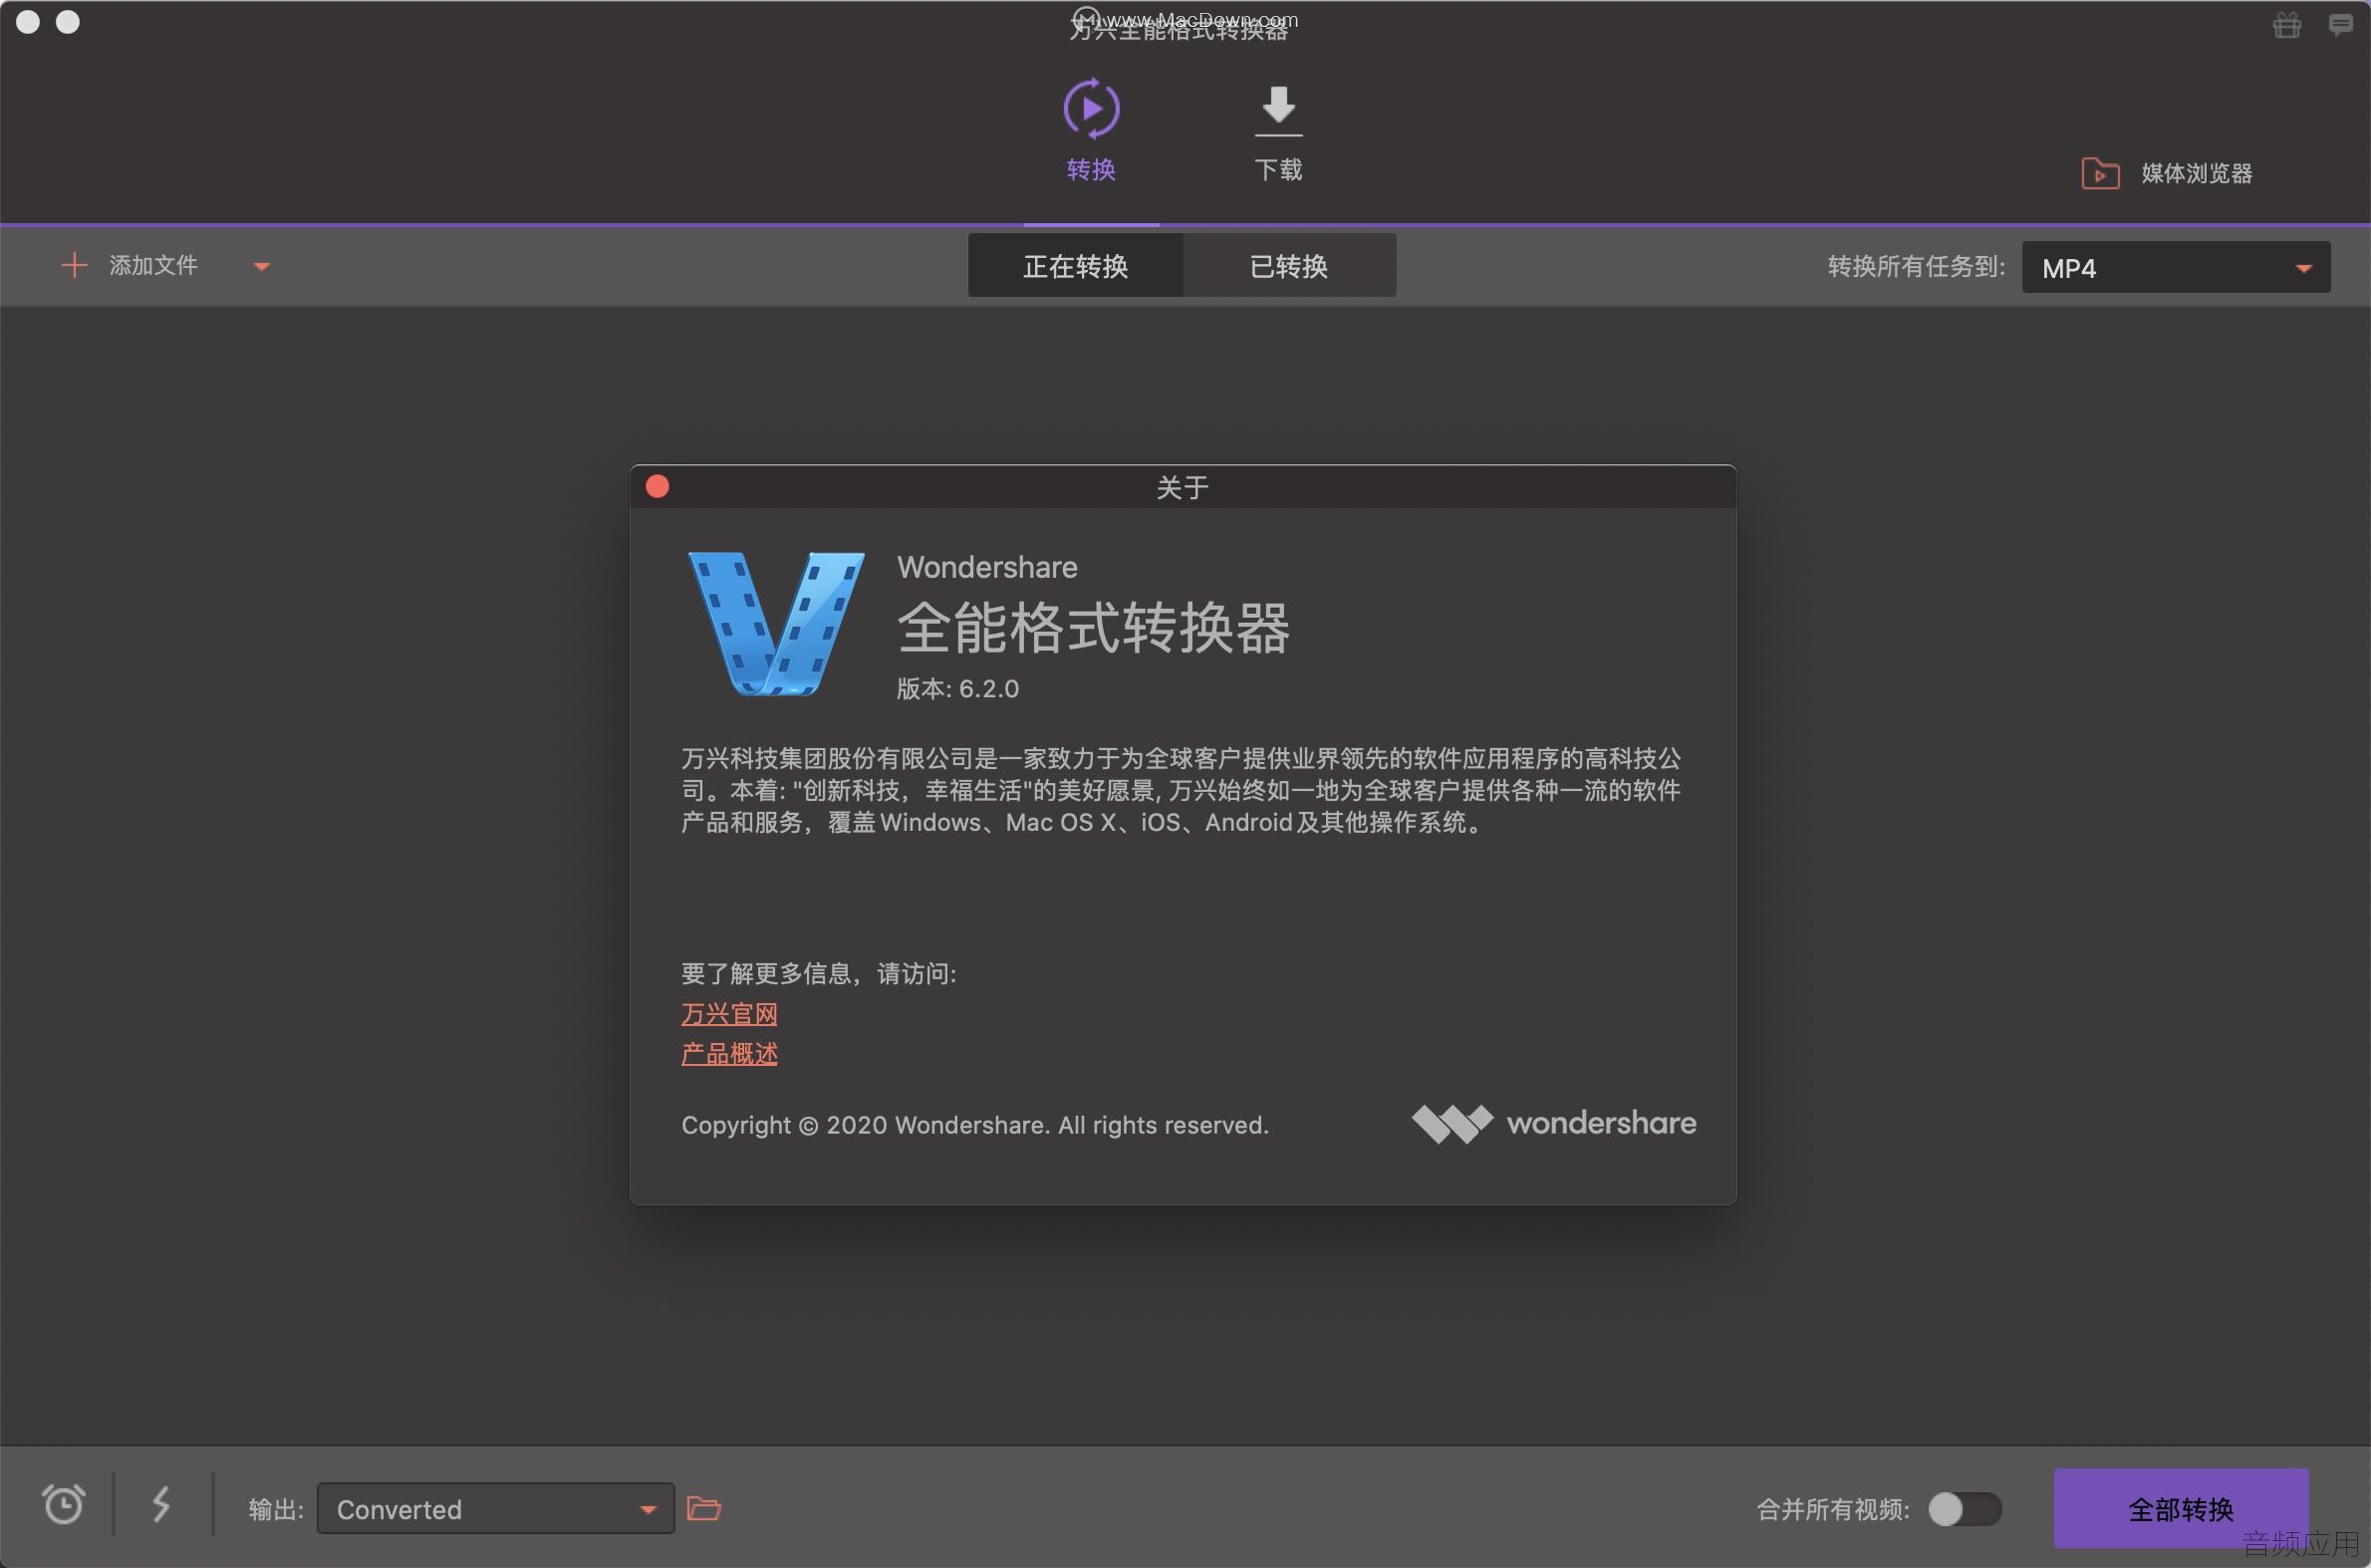Click the 版本: 6.2.0 version text

click(x=957, y=689)
